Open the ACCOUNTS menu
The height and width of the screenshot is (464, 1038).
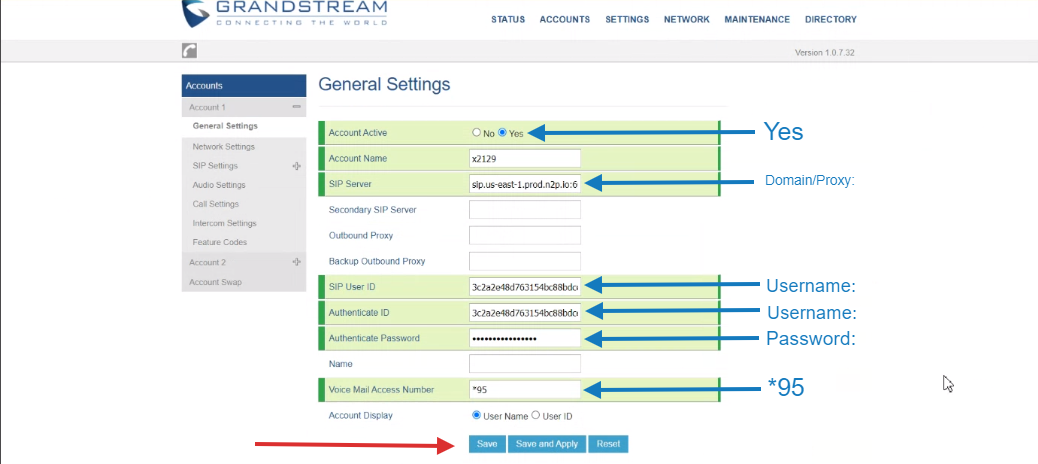565,20
